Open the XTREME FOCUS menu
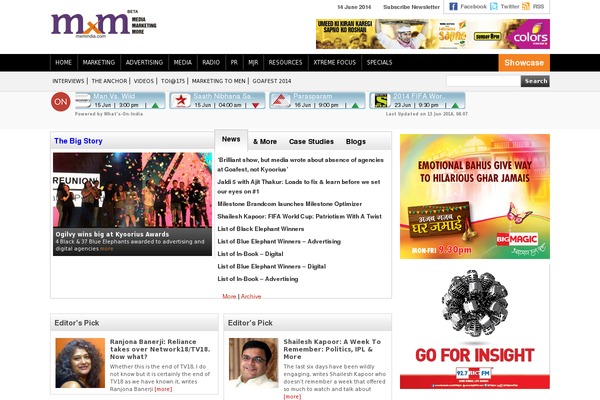Image resolution: width=600 pixels, height=400 pixels. 334,62
